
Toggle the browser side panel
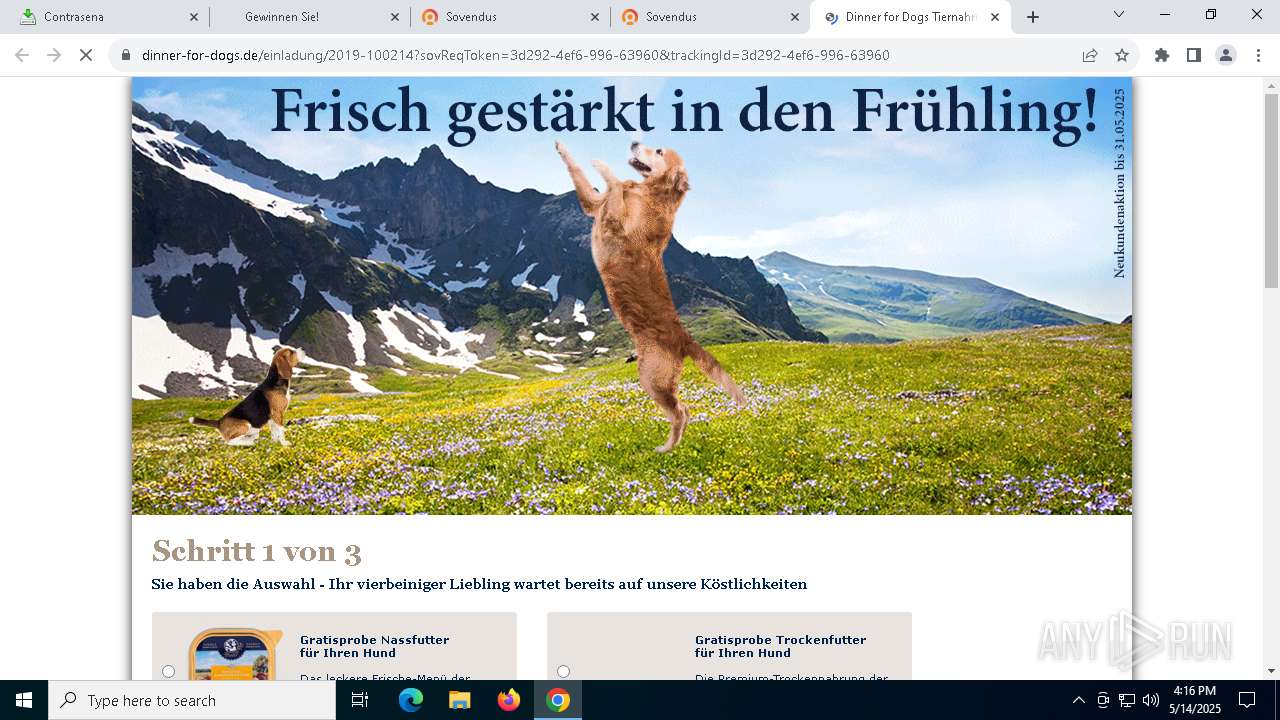(1194, 55)
